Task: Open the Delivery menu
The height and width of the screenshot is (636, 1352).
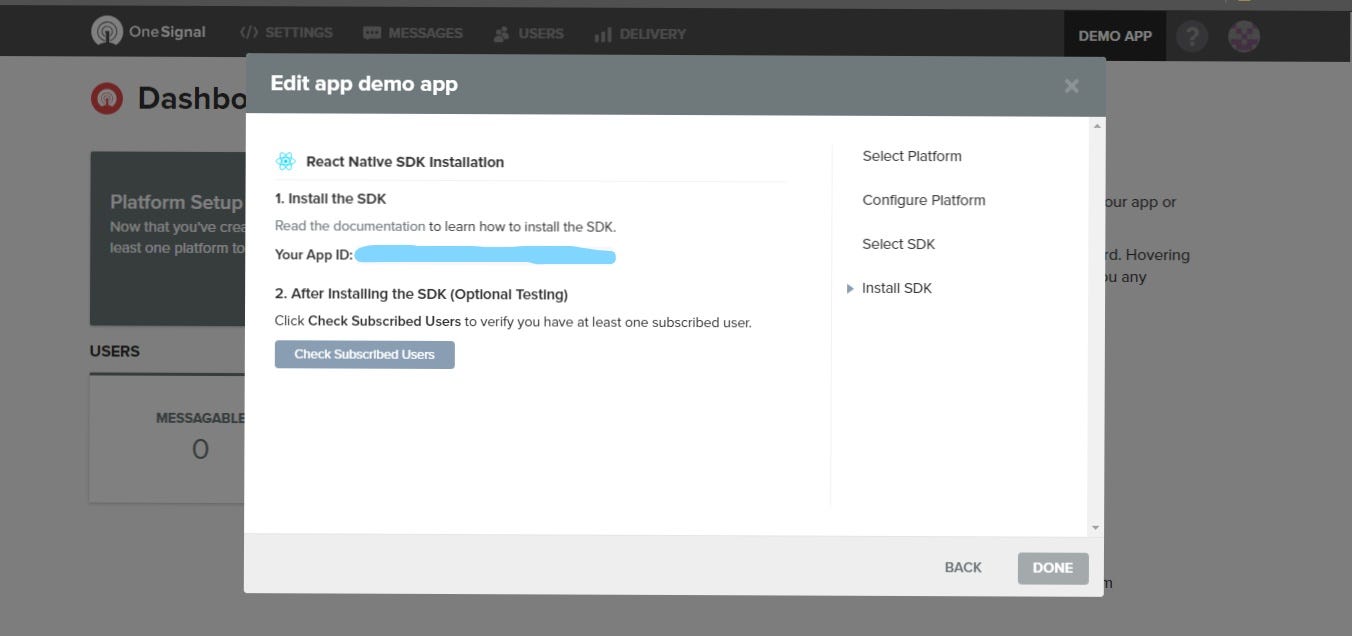Action: pos(640,34)
